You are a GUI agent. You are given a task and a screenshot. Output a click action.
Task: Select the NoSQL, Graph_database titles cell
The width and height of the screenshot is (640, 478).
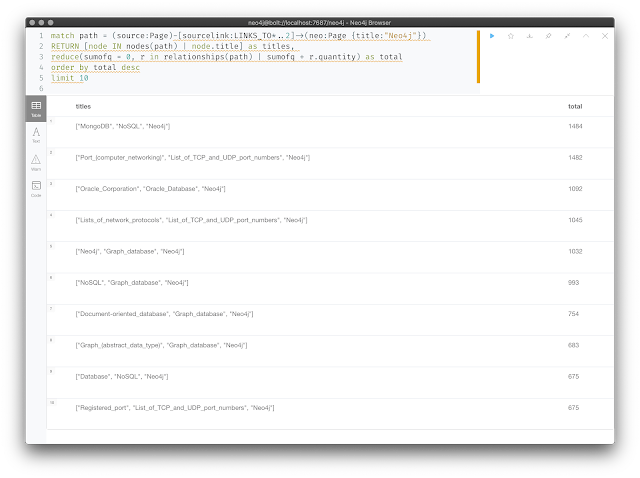click(132, 282)
